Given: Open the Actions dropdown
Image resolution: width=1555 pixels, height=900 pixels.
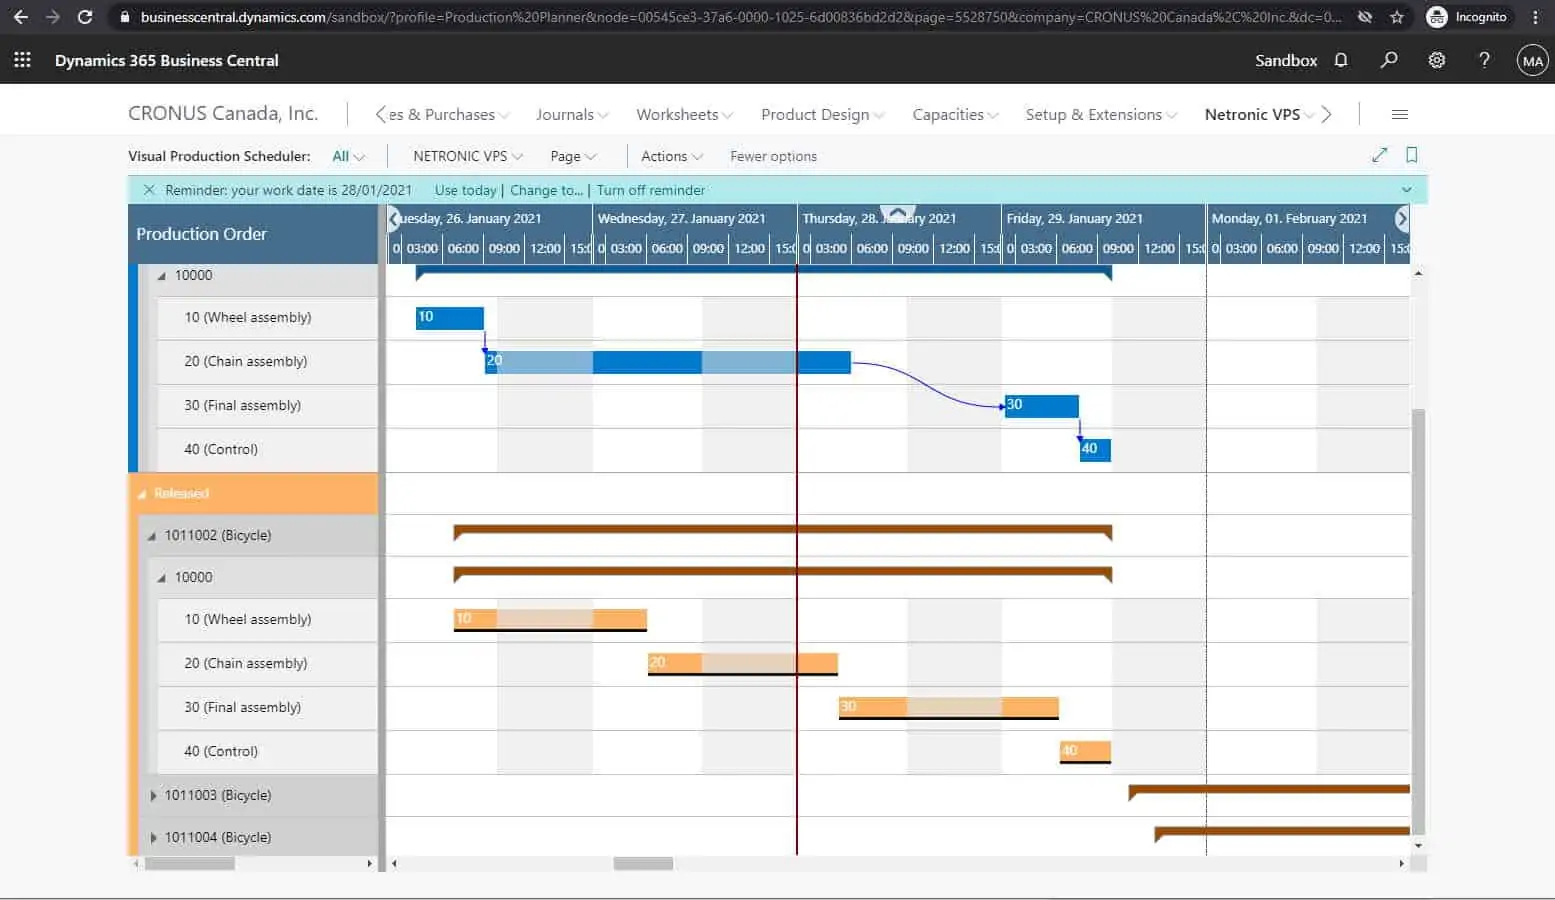Looking at the screenshot, I should tap(672, 156).
